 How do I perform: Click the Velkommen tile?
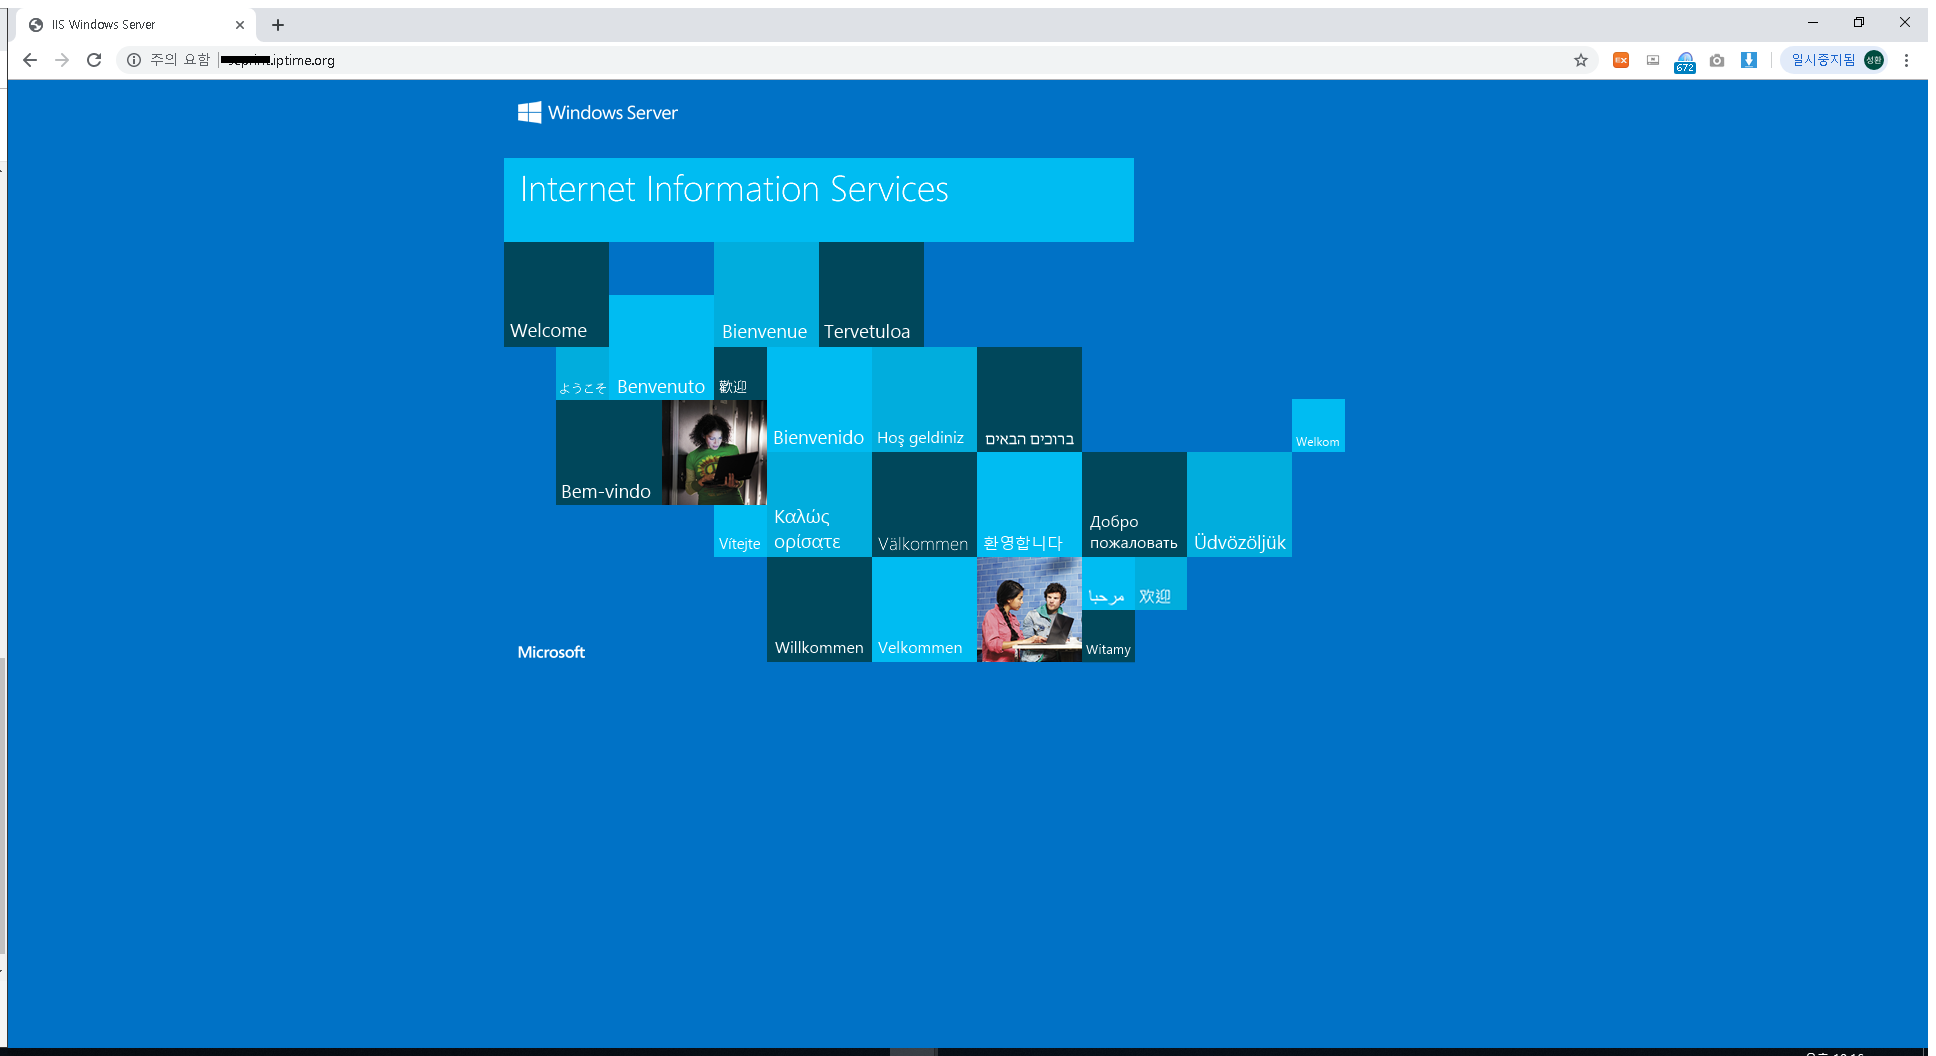click(924, 609)
